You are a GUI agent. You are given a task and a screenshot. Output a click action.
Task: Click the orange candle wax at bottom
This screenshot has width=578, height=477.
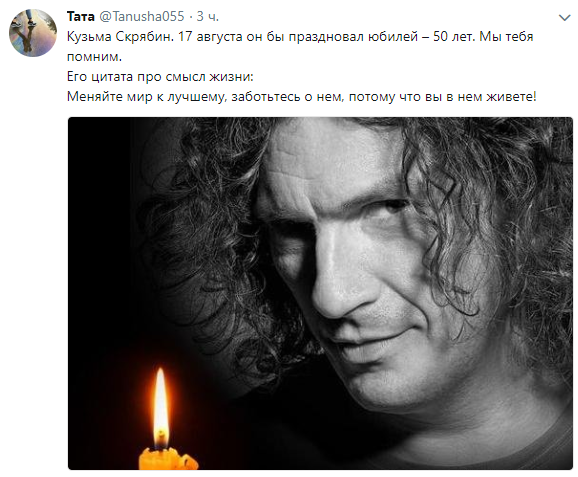pyautogui.click(x=168, y=459)
